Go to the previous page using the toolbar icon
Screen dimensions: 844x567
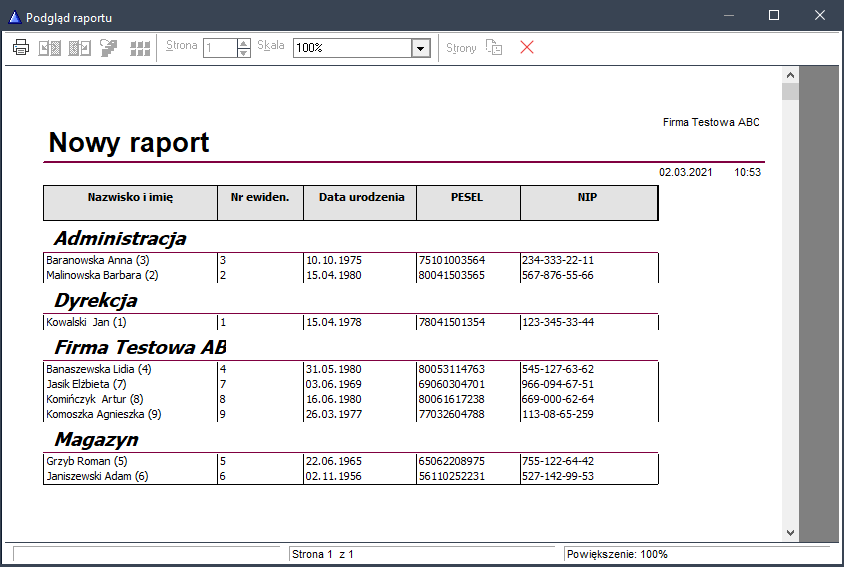point(50,48)
